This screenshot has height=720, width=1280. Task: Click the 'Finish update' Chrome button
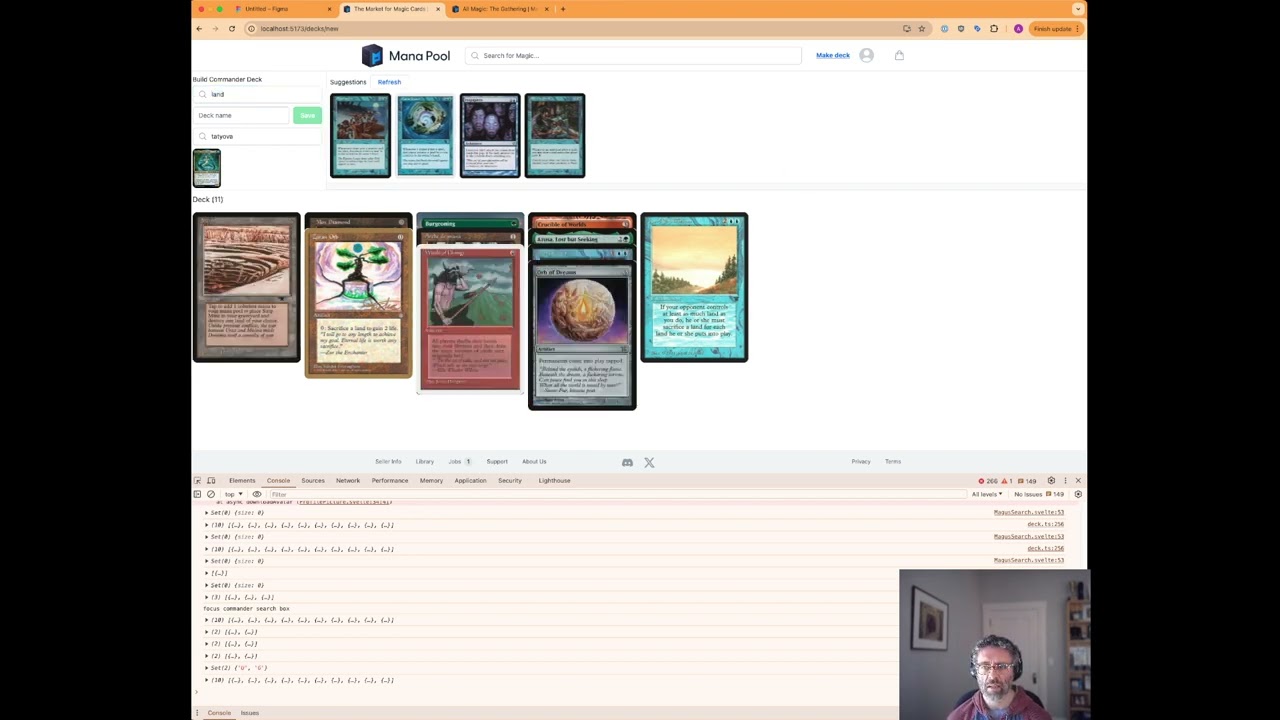(1057, 29)
